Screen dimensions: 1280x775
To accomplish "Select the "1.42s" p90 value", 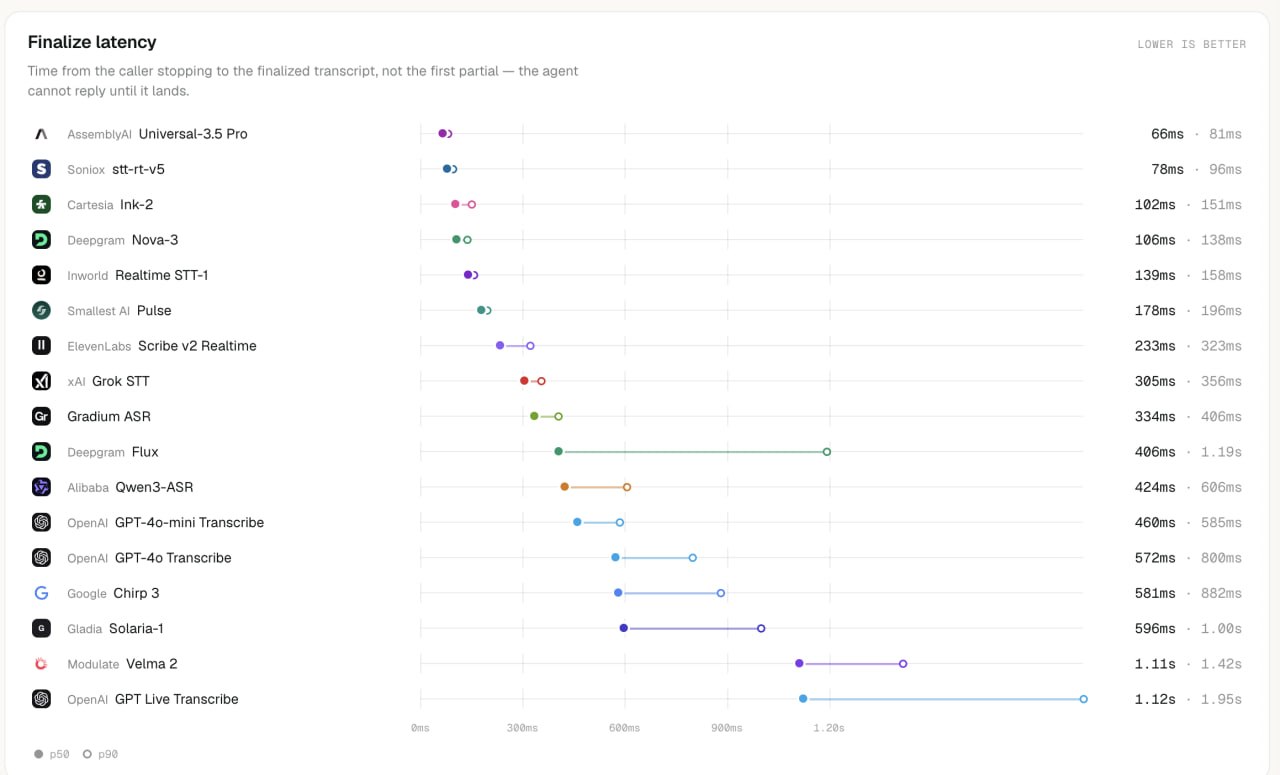I will [x=1221, y=664].
